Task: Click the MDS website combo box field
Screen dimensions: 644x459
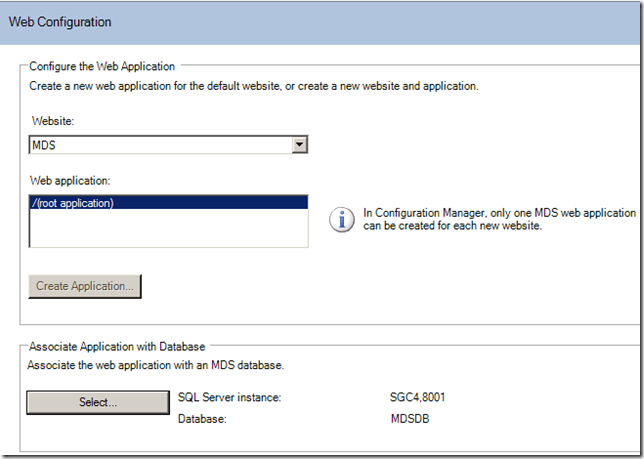Action: (160, 146)
